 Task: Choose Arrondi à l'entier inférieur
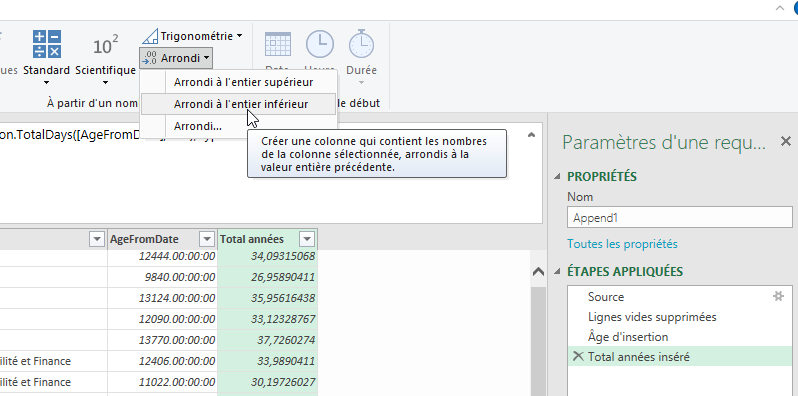[238, 104]
